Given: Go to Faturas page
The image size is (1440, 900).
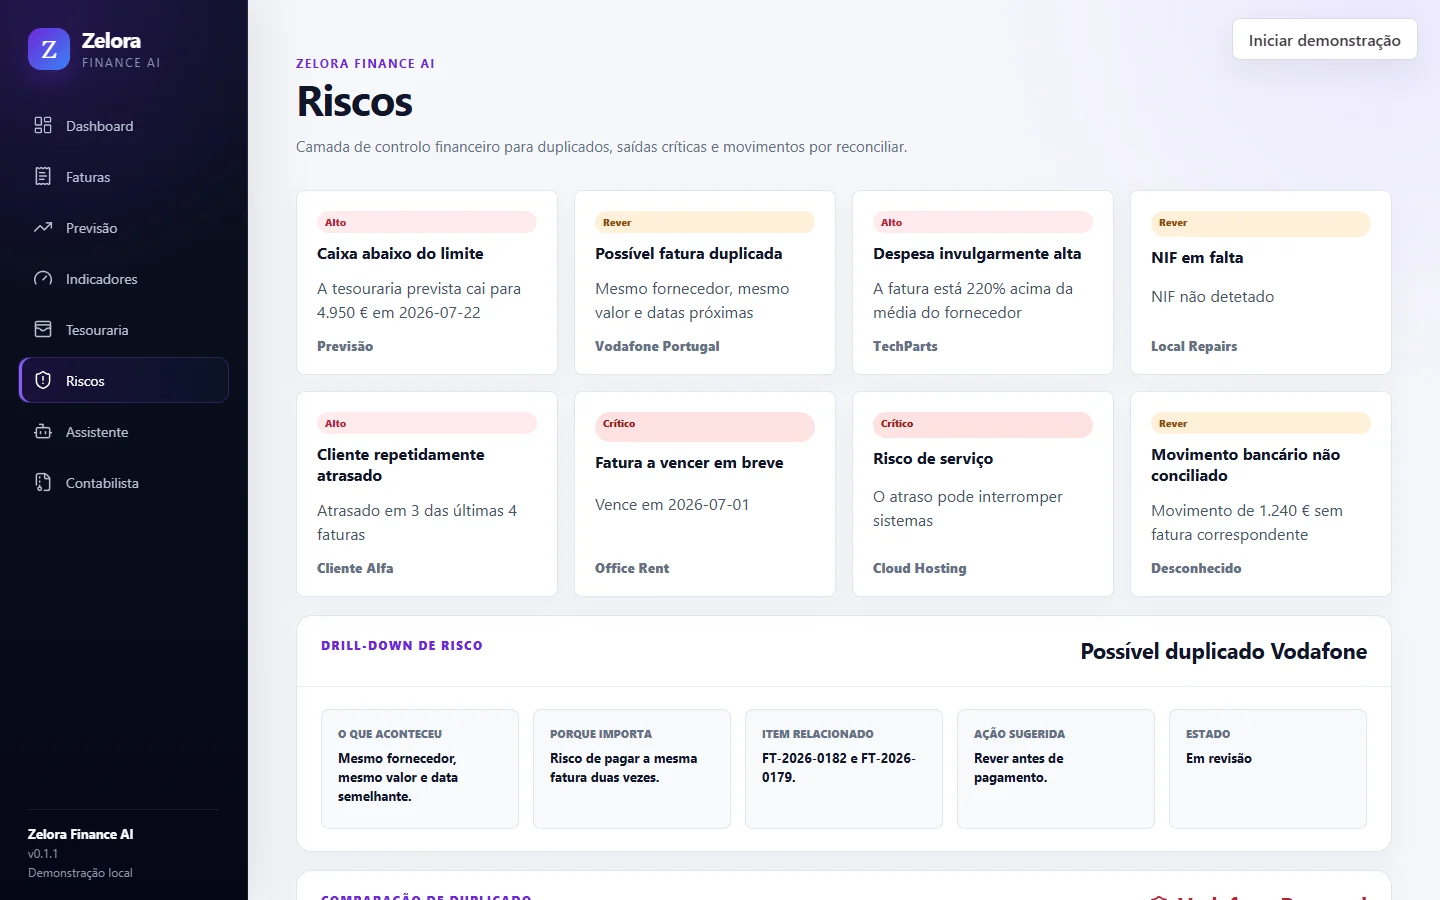Looking at the screenshot, I should click(x=124, y=177).
